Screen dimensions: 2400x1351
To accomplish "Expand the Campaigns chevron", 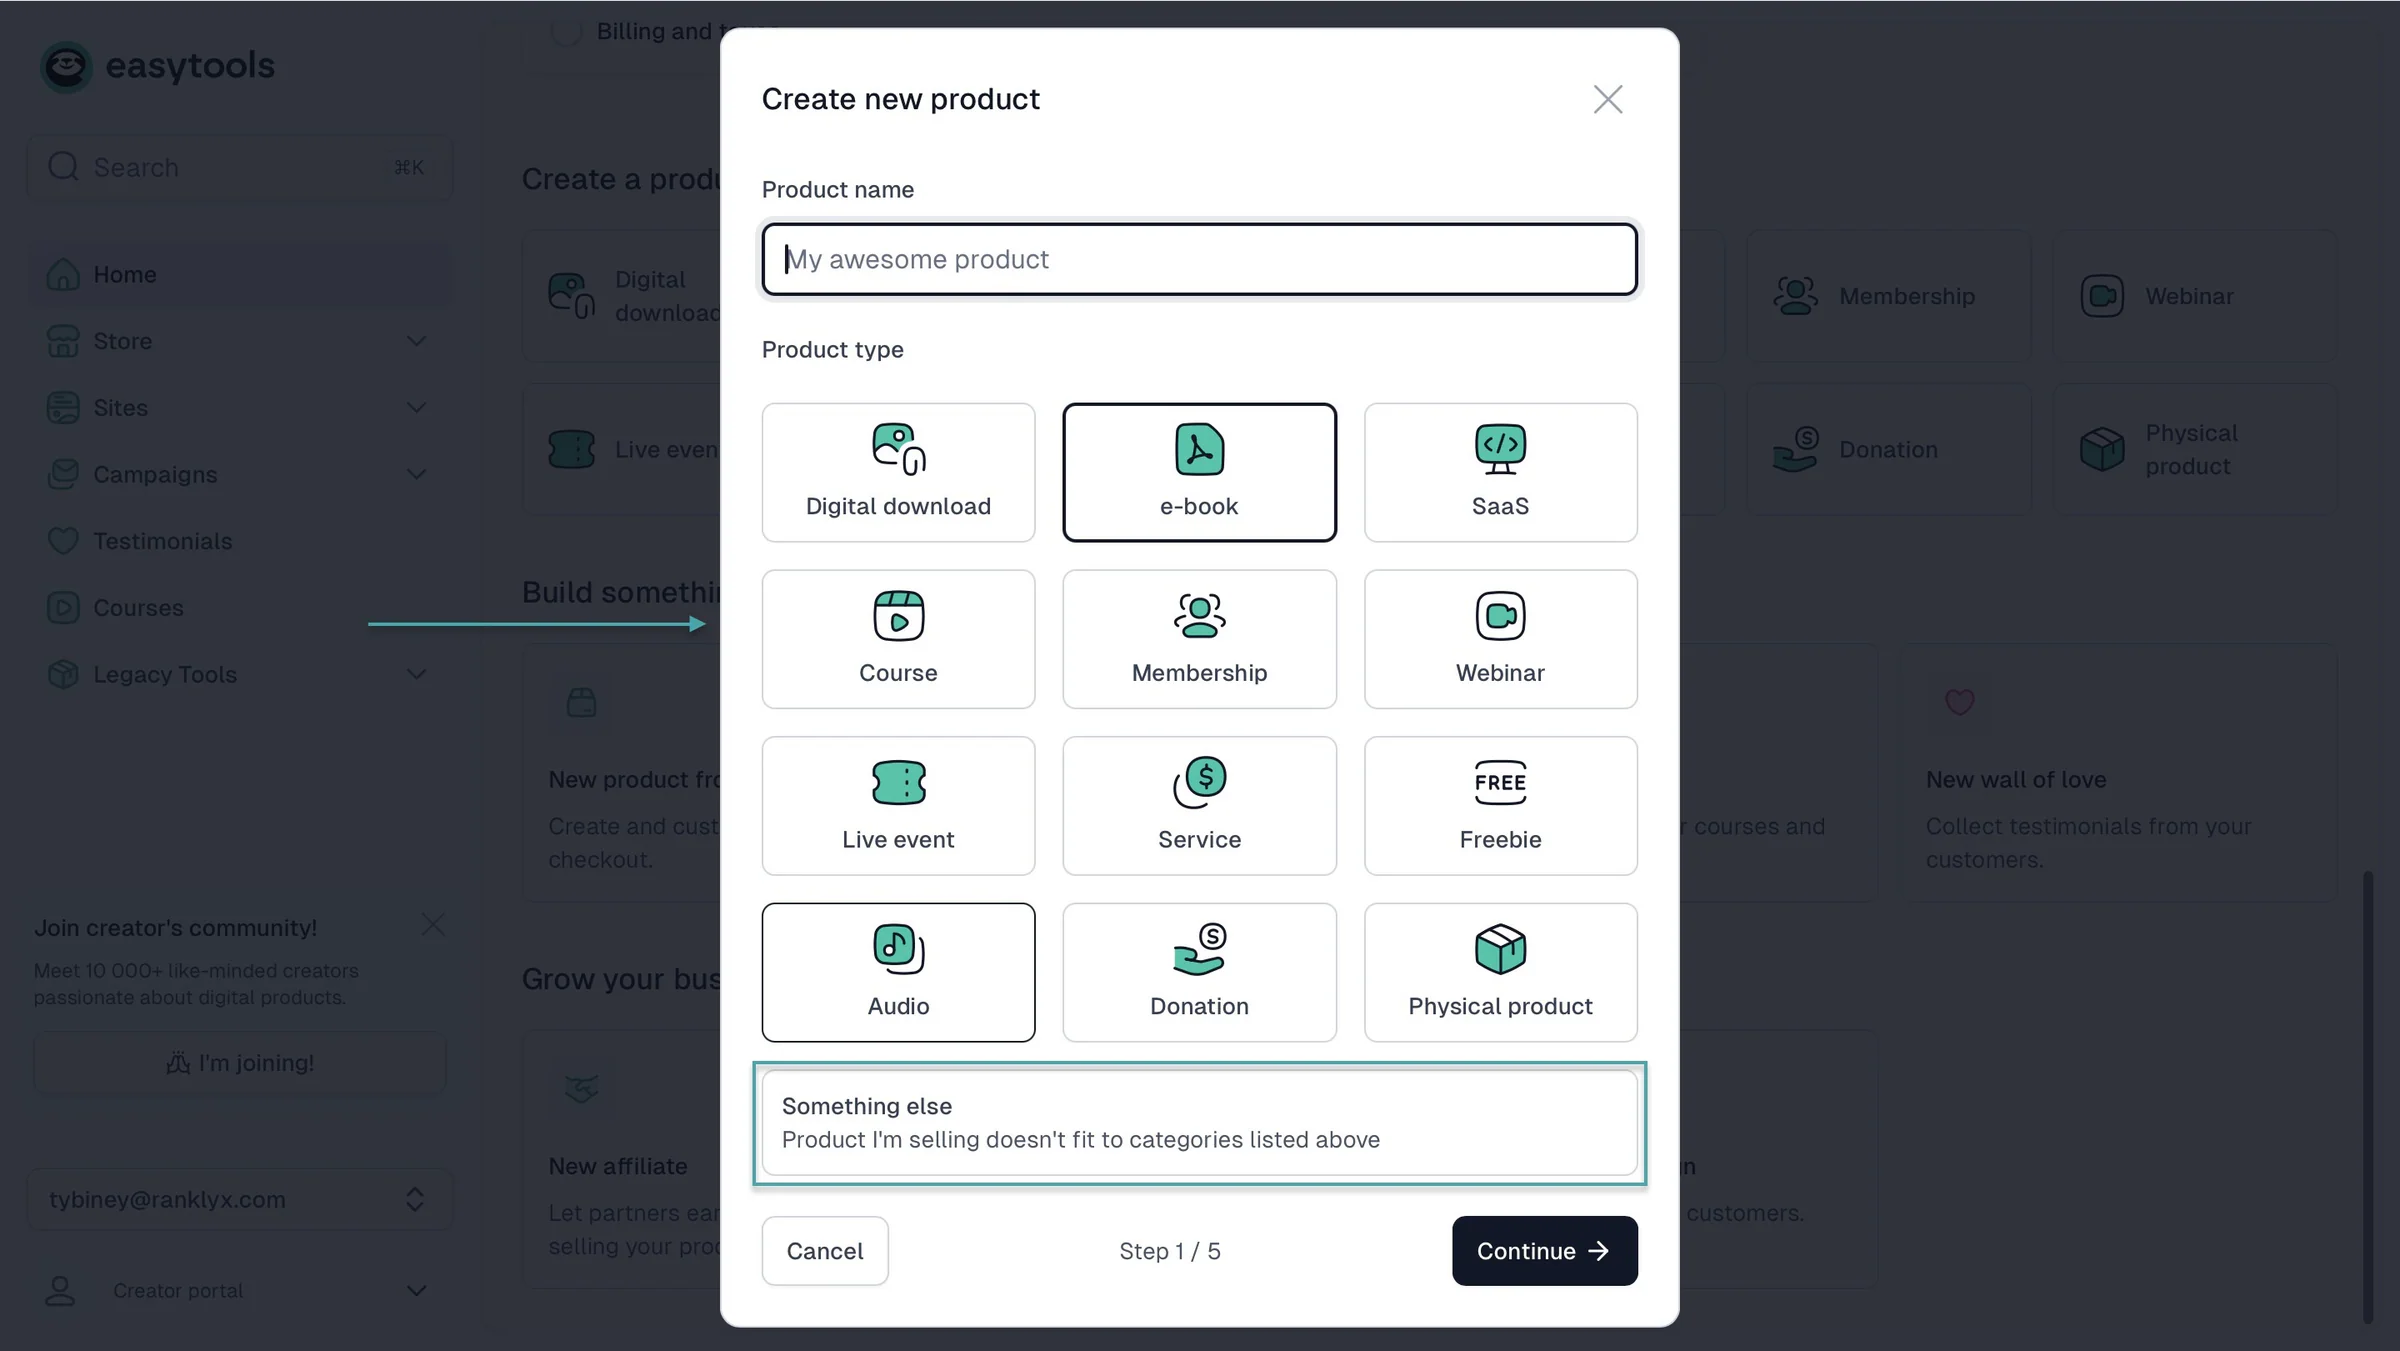I will click(x=416, y=474).
